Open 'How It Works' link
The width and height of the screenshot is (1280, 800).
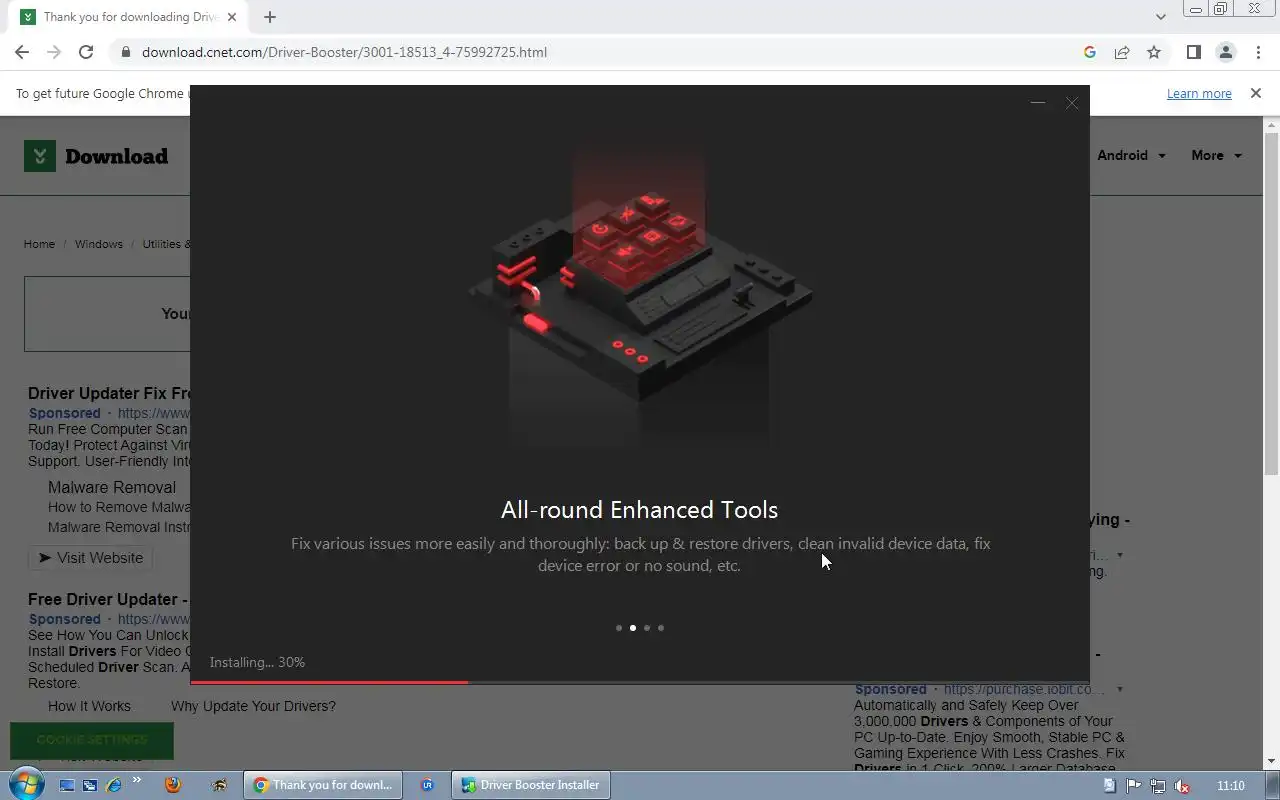pos(89,706)
